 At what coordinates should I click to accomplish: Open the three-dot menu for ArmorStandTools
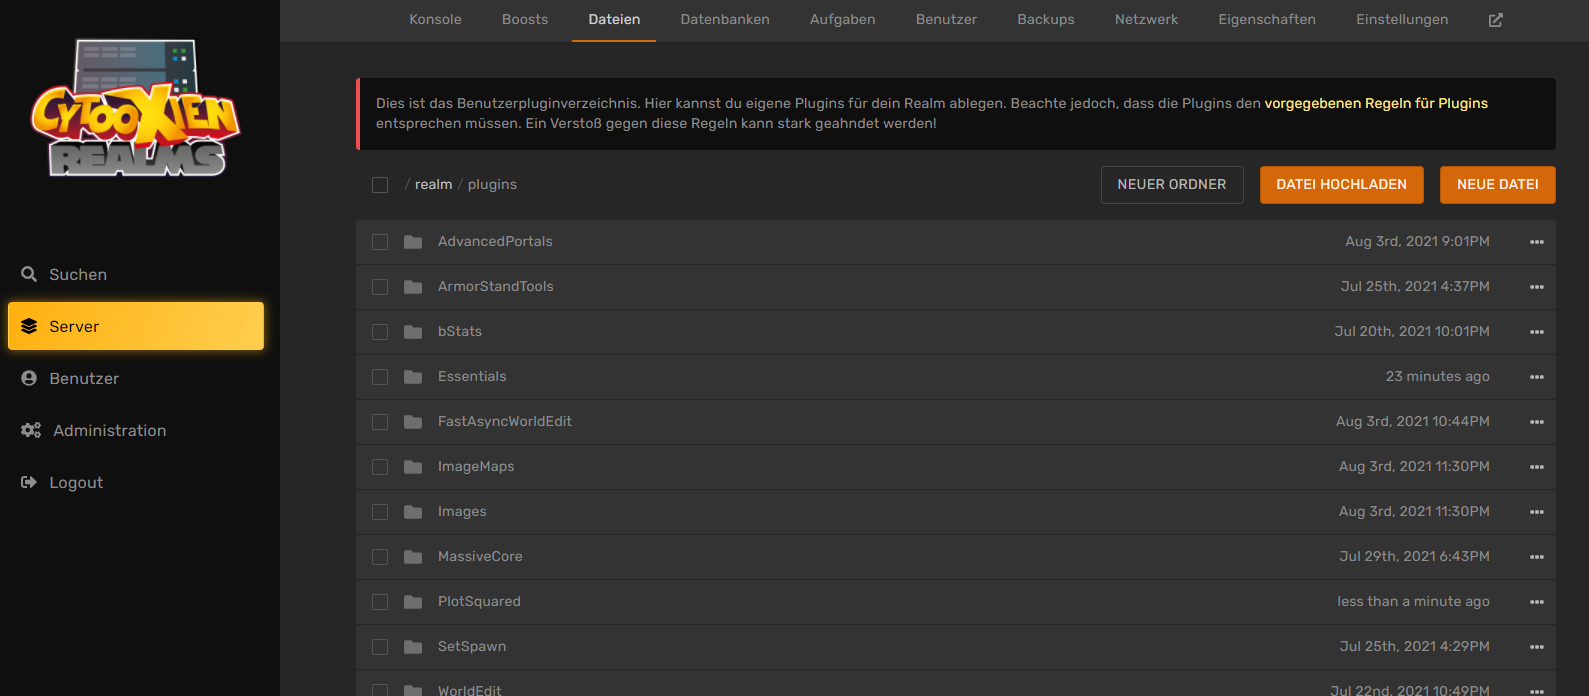click(1537, 287)
